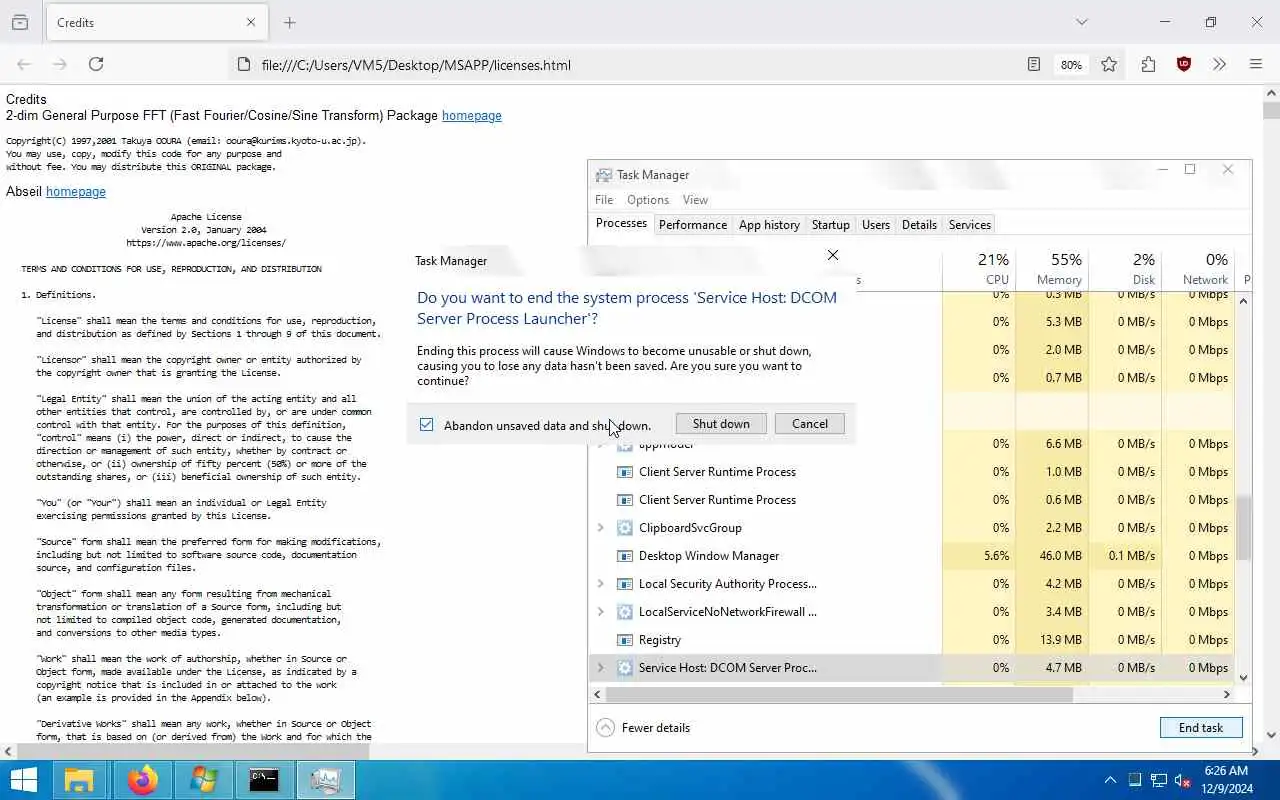
Task: Open the Abseil homepage link
Action: 76,192
